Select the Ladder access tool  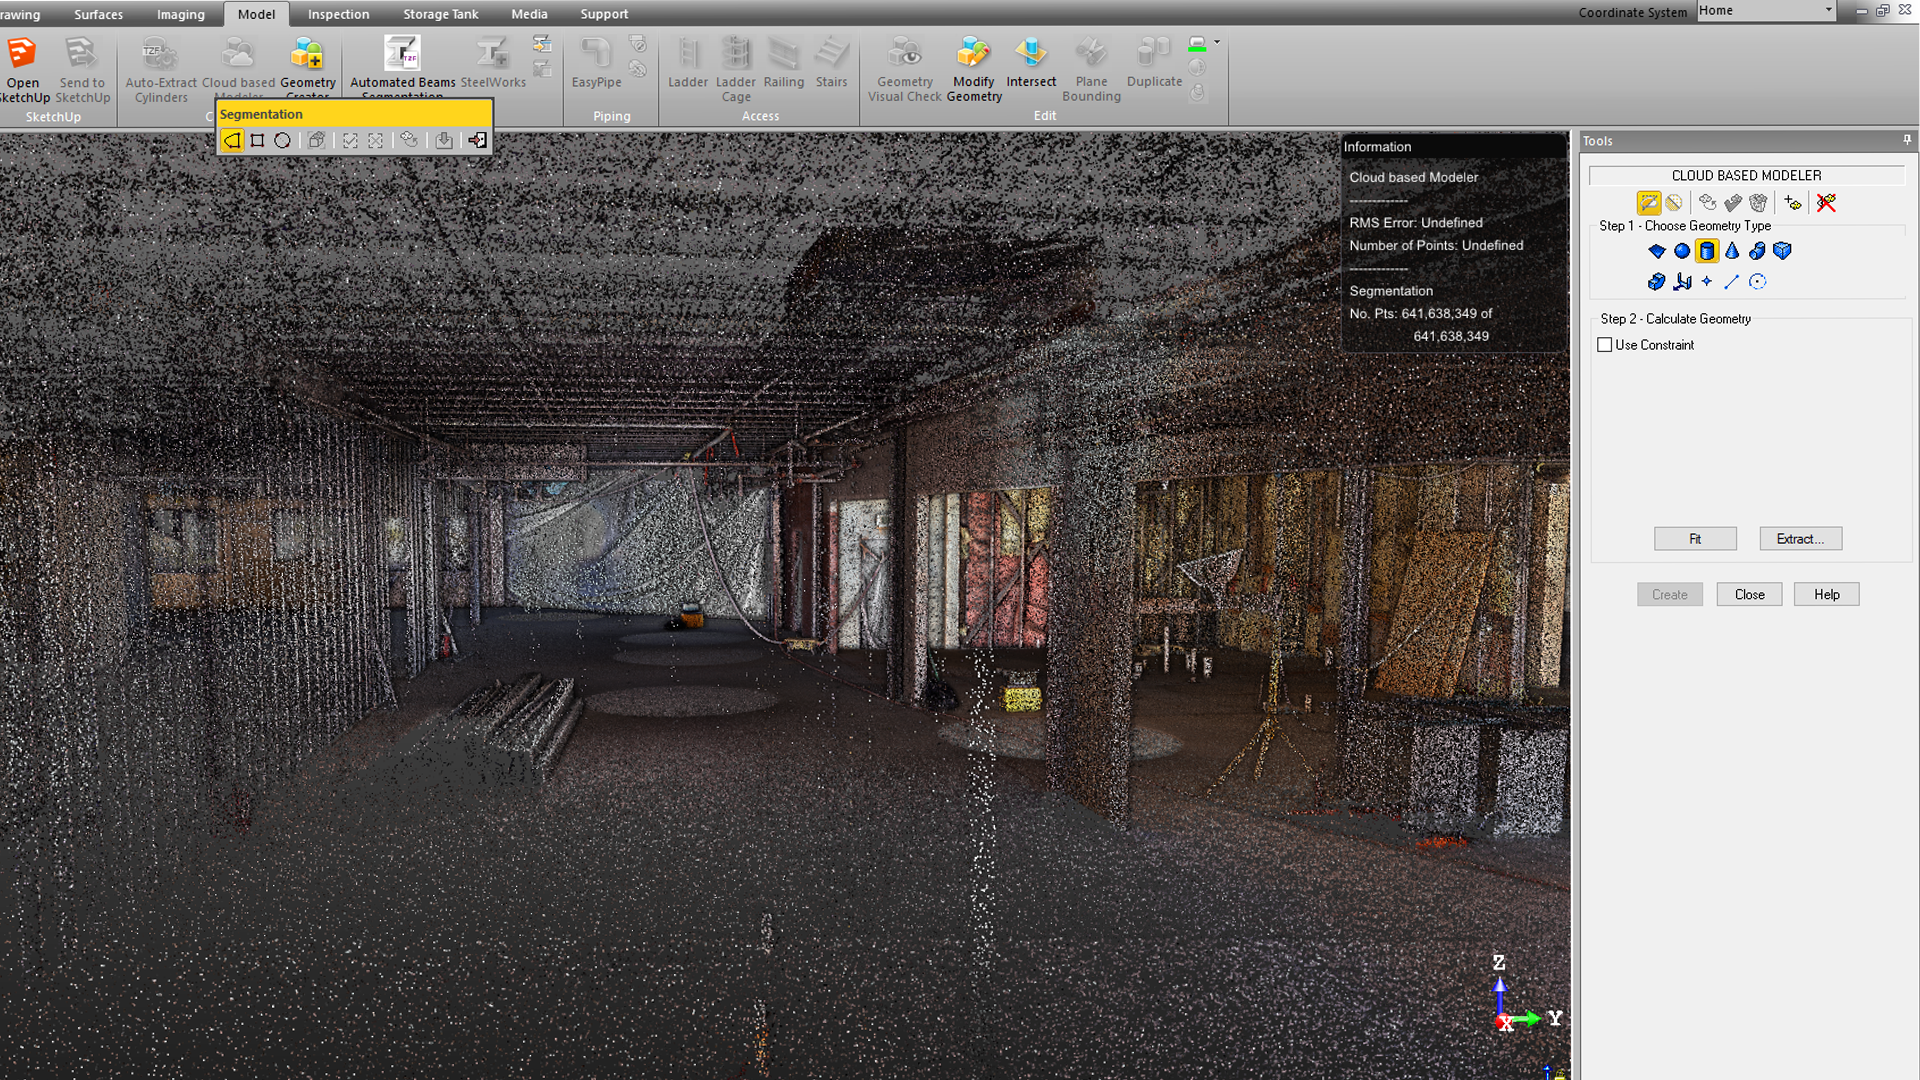coord(688,63)
